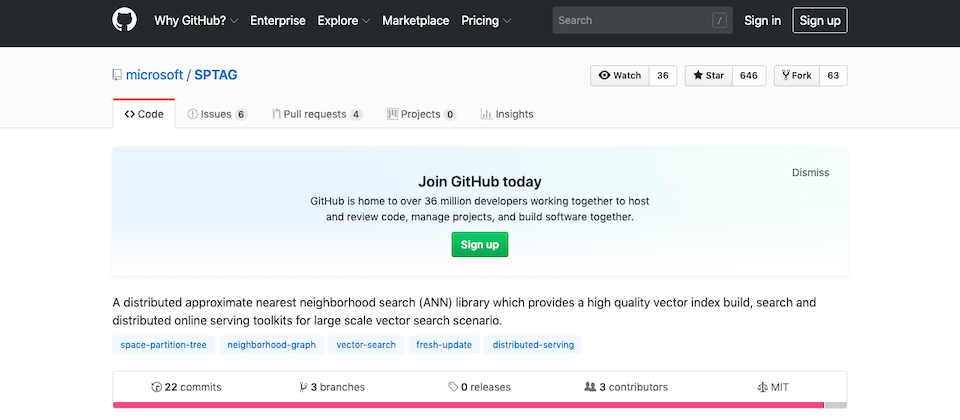The image size is (960, 420).
Task: Open the Insights tab
Action: pyautogui.click(x=507, y=114)
